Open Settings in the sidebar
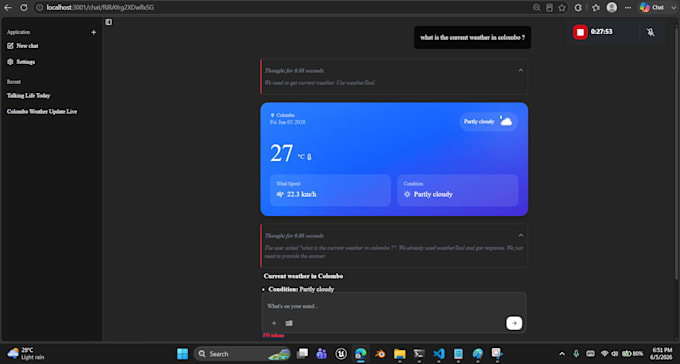 [21, 62]
